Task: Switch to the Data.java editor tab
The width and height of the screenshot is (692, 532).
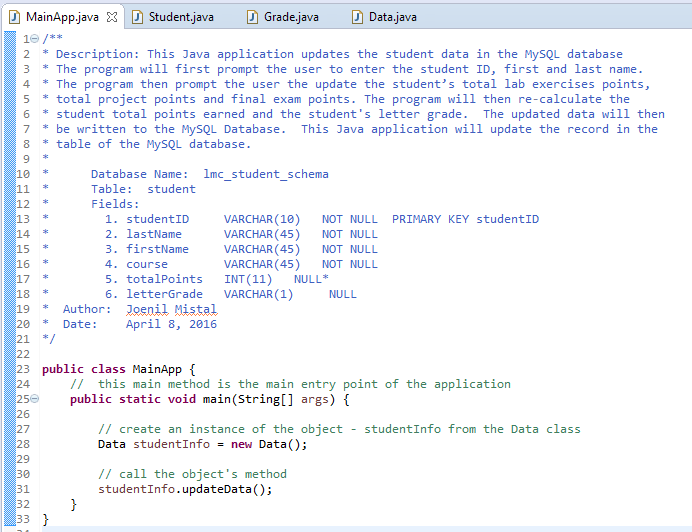Action: [x=392, y=17]
